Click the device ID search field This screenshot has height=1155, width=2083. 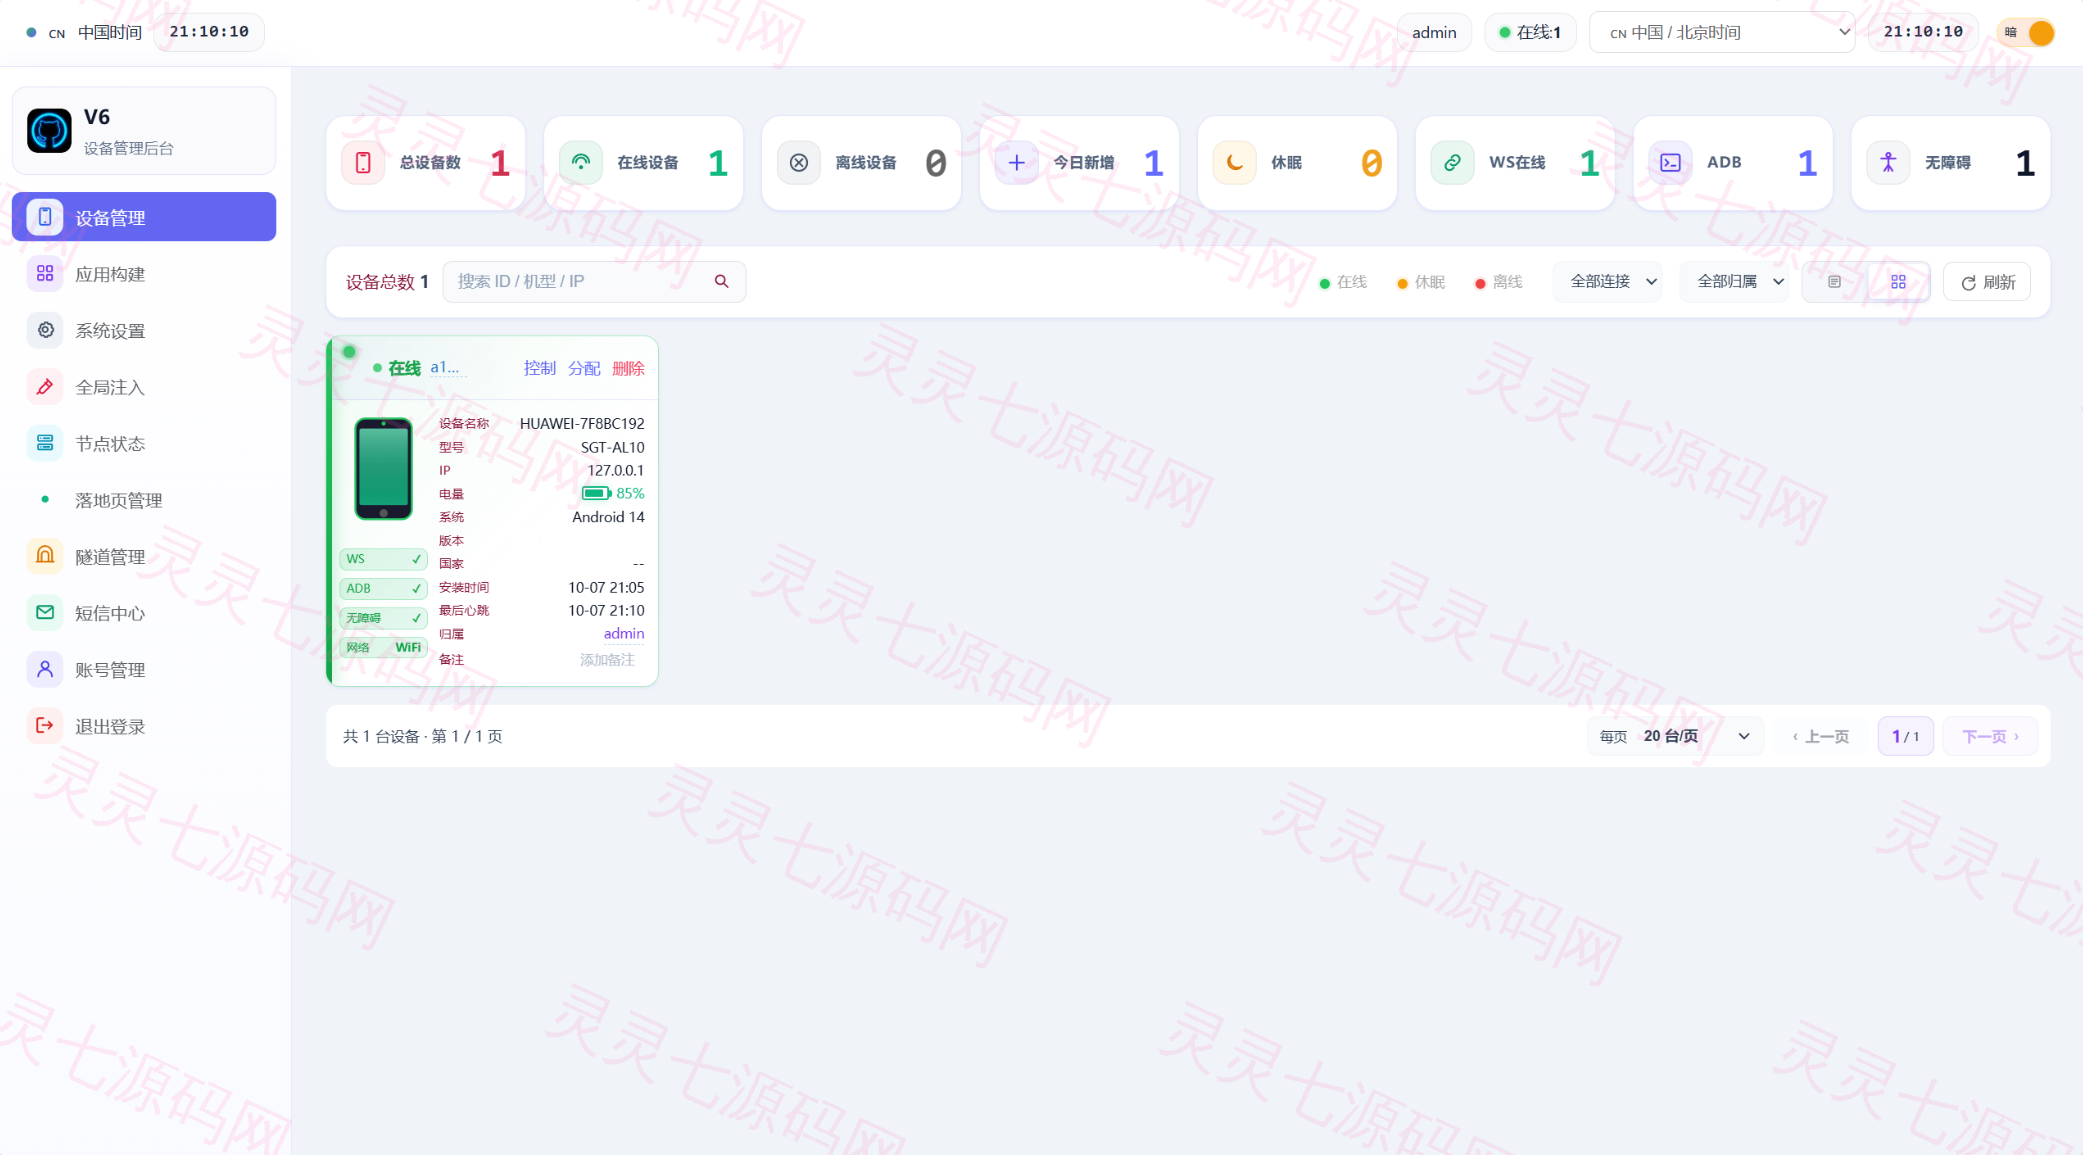tap(594, 282)
